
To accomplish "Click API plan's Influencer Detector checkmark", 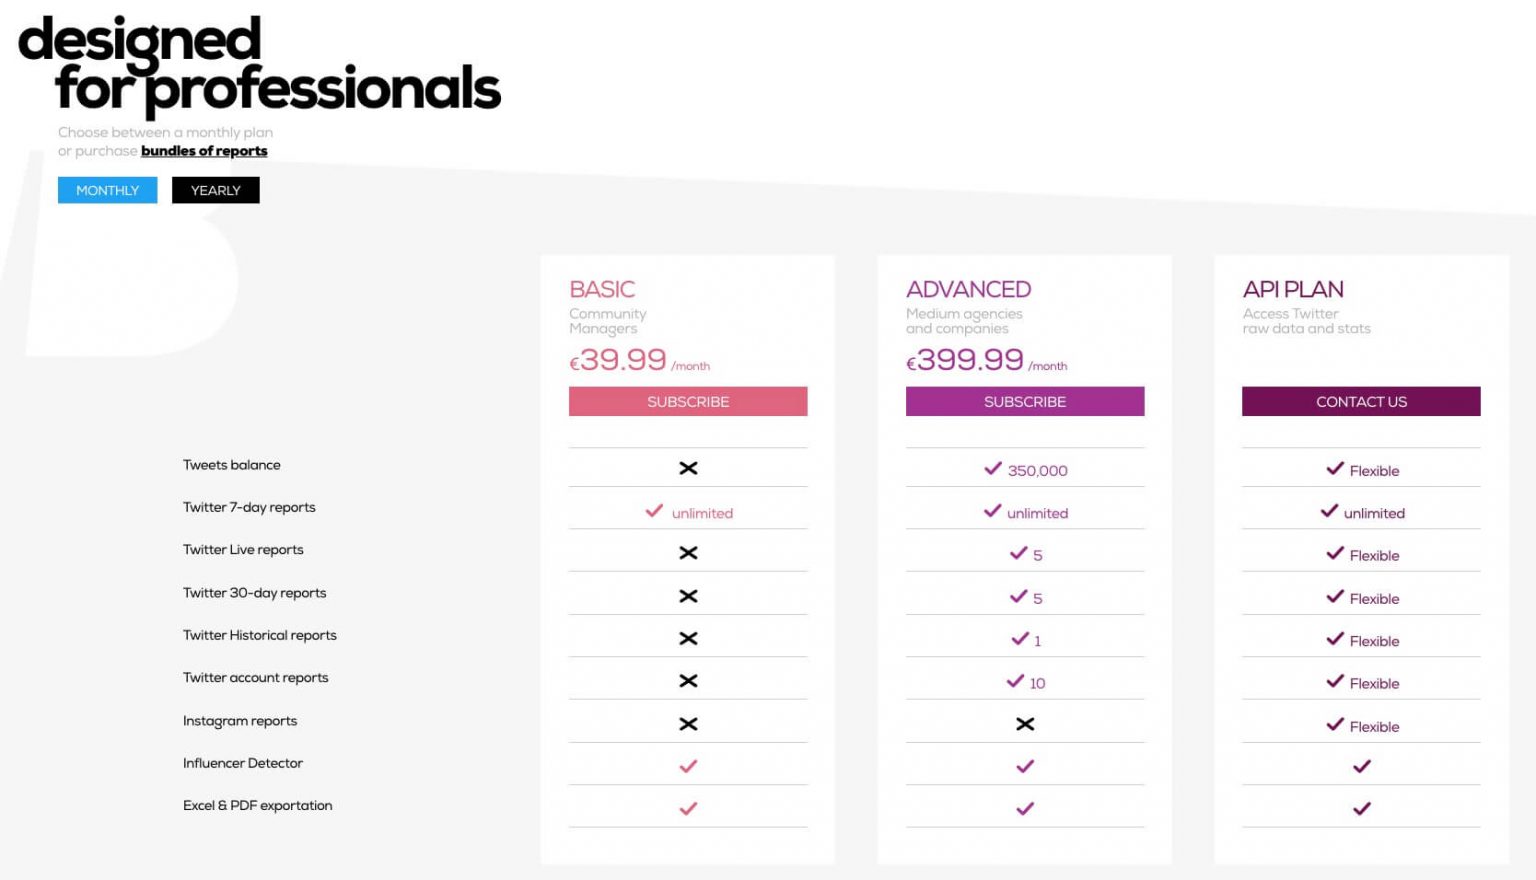I will 1361,767.
